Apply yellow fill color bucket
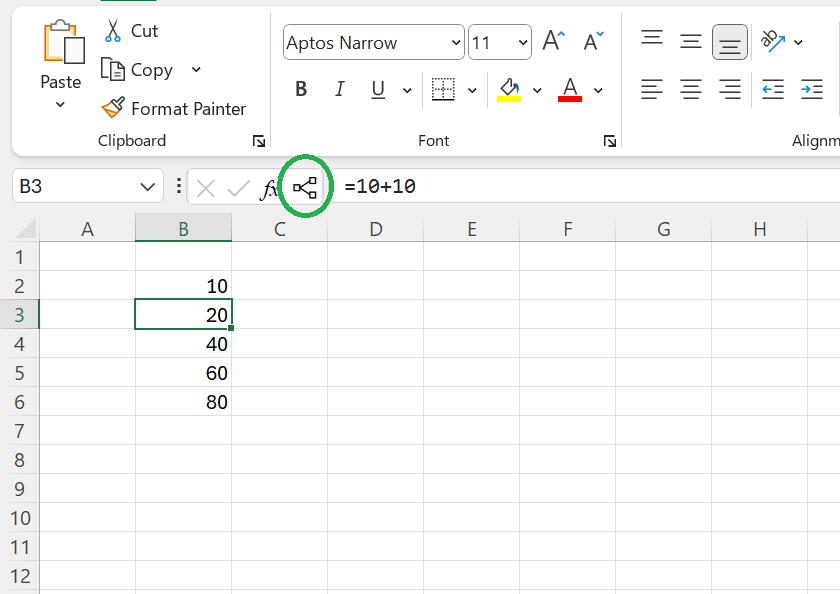 [509, 89]
